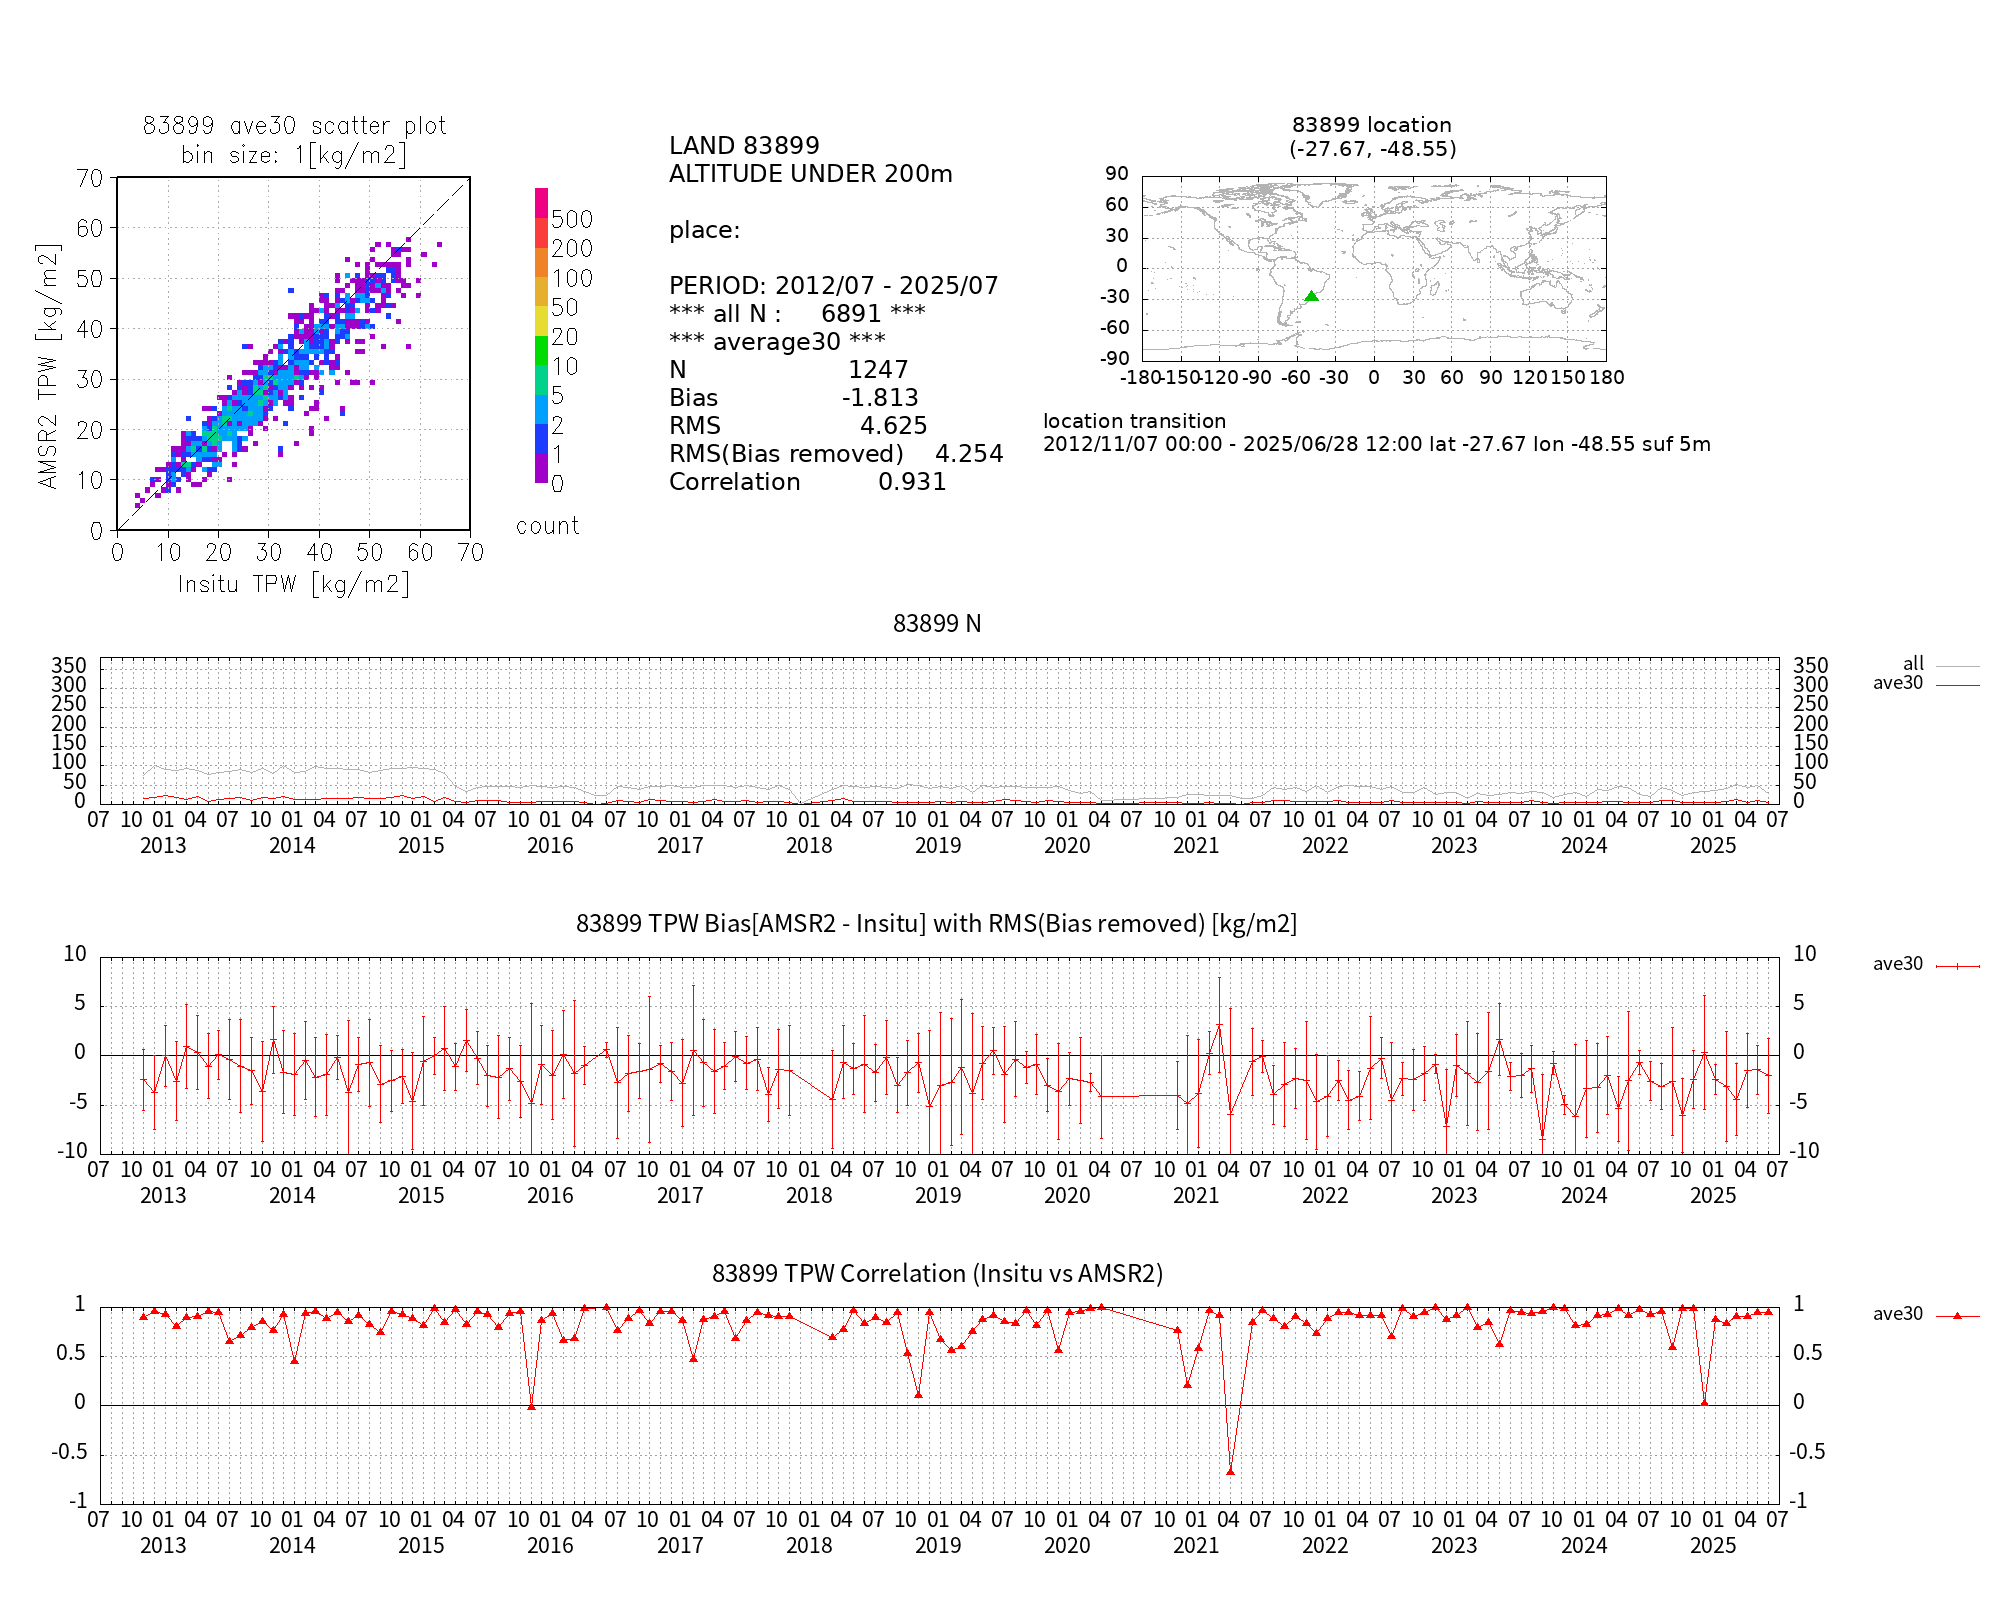Click 'bin size: 1[kg/m2]' label
The image size is (2000, 1600).
coord(294,155)
